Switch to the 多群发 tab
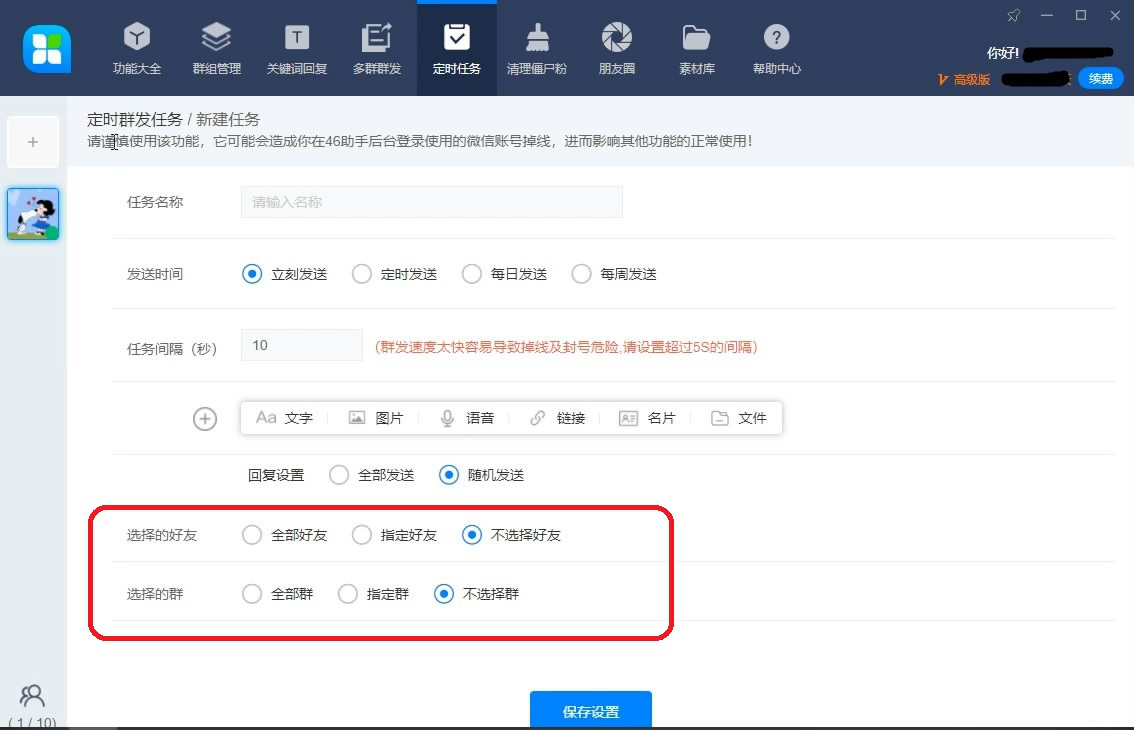Screen dimensions: 1134x730 (x=377, y=48)
